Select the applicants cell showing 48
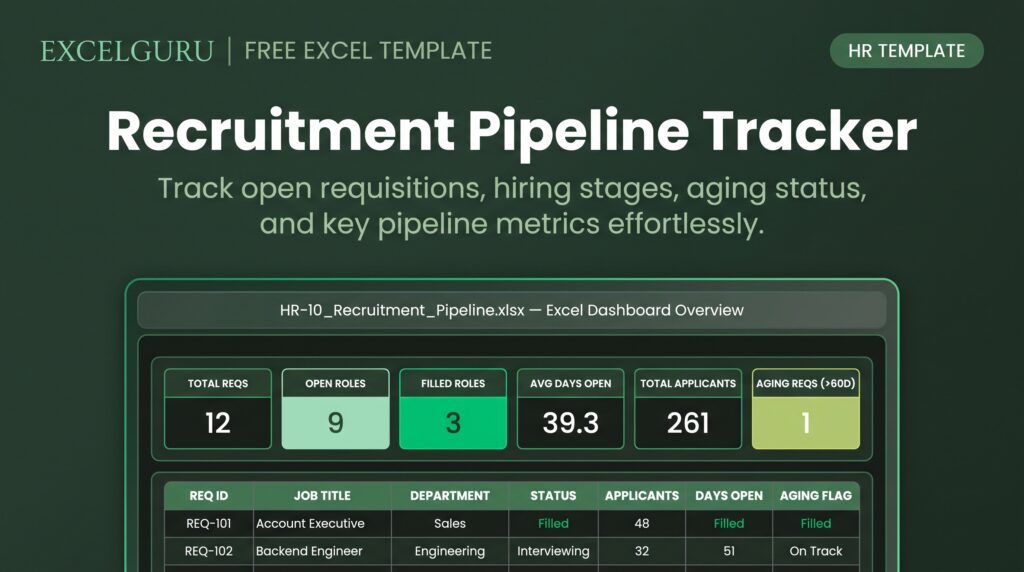 (642, 524)
